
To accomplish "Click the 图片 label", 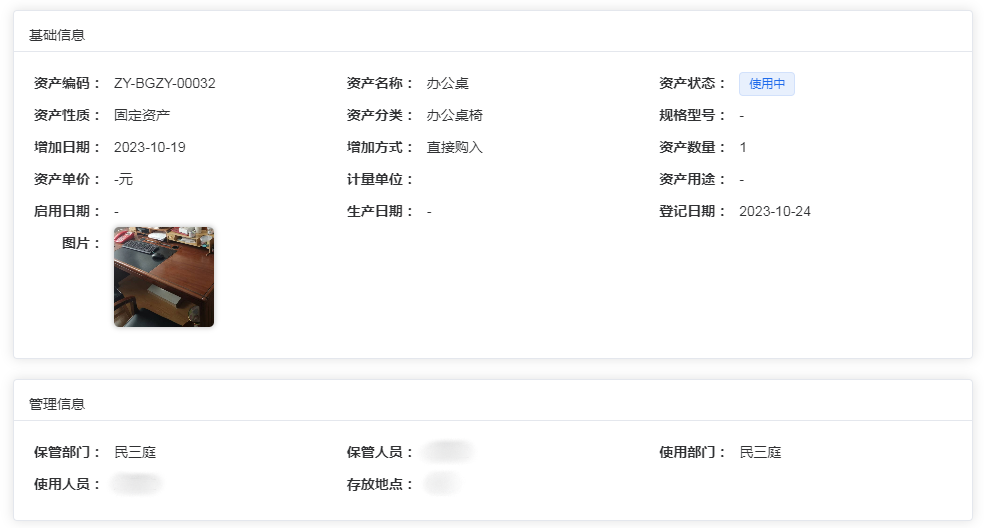I will [x=81, y=243].
